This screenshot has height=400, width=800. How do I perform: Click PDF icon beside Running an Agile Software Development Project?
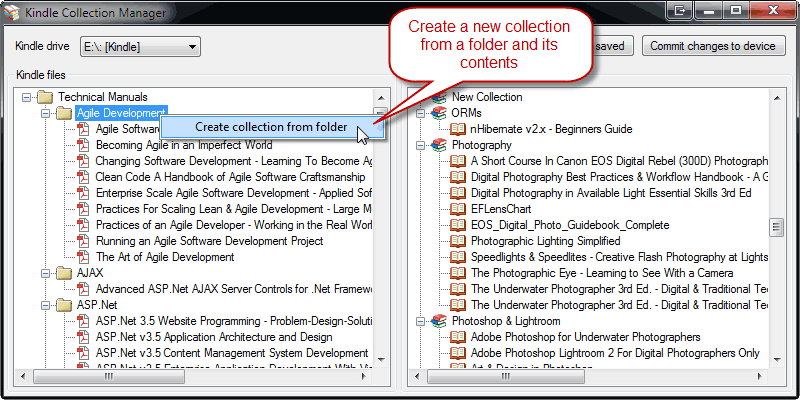(83, 241)
